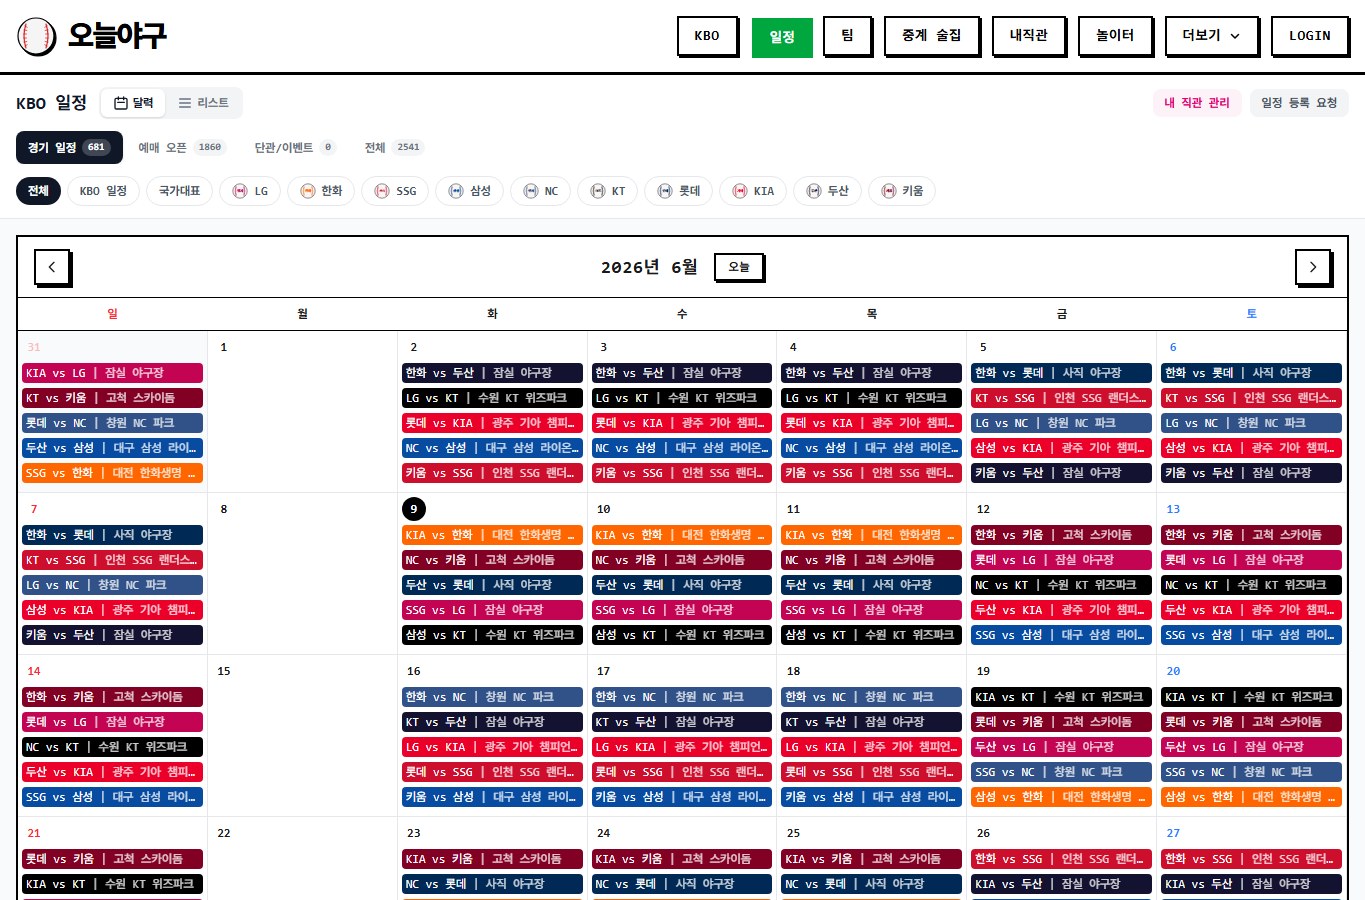The image size is (1365, 900).
Task: Open June 16 한화 vs NC game
Action: [492, 697]
